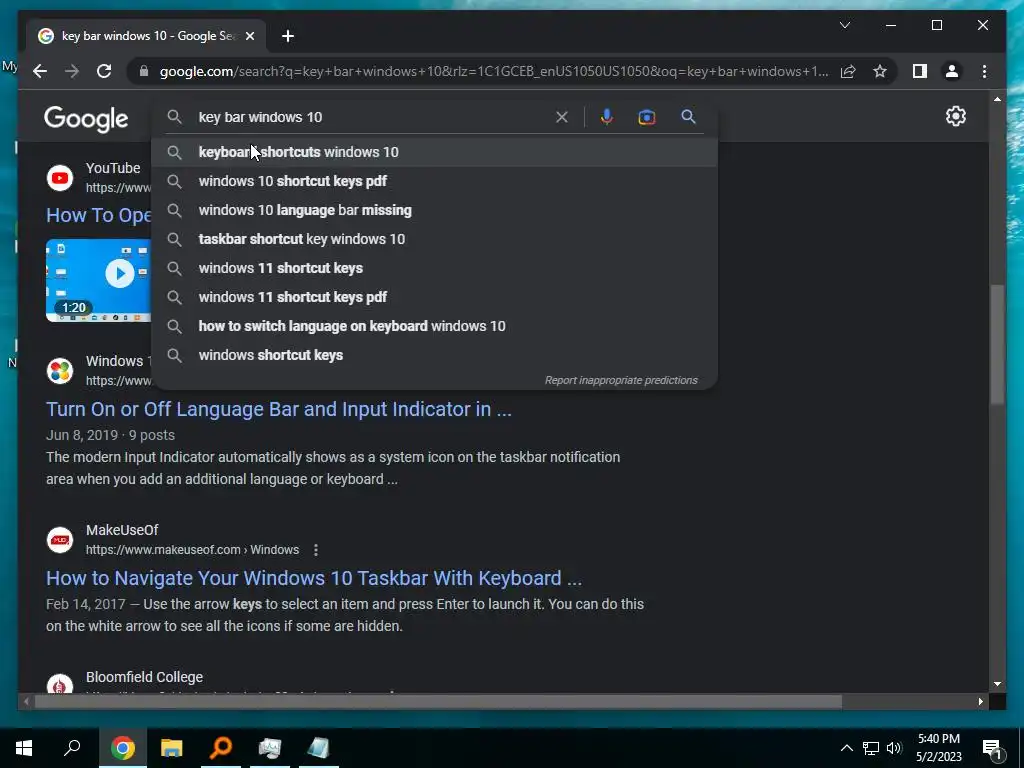Click the scrollbar down arrow
The height and width of the screenshot is (768, 1024).
click(x=997, y=684)
